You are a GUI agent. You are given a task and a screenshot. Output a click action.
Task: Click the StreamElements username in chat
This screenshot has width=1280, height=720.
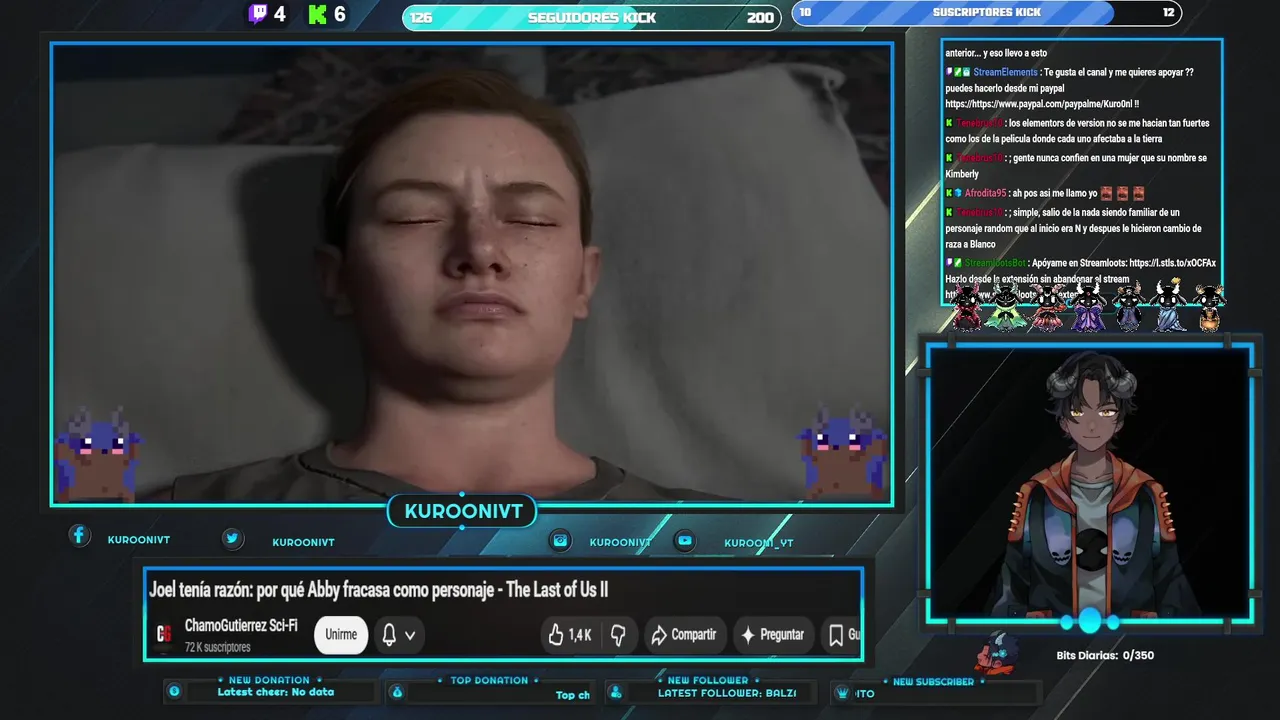point(1005,72)
